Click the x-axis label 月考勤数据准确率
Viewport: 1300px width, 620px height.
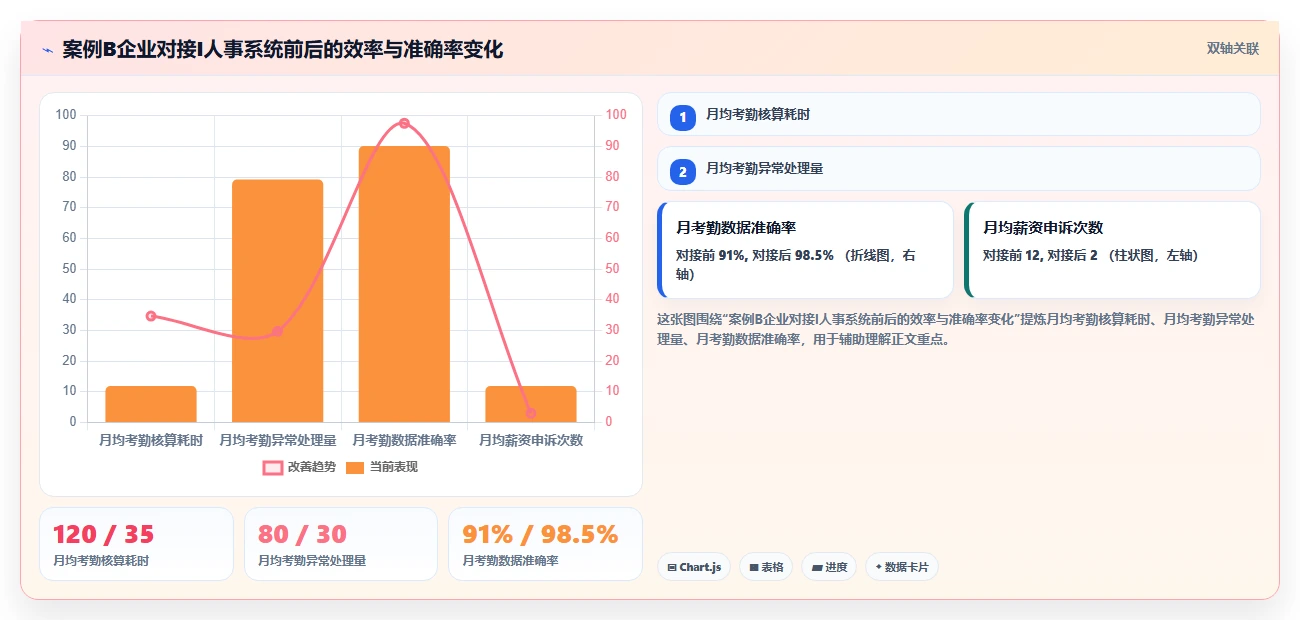(x=404, y=440)
